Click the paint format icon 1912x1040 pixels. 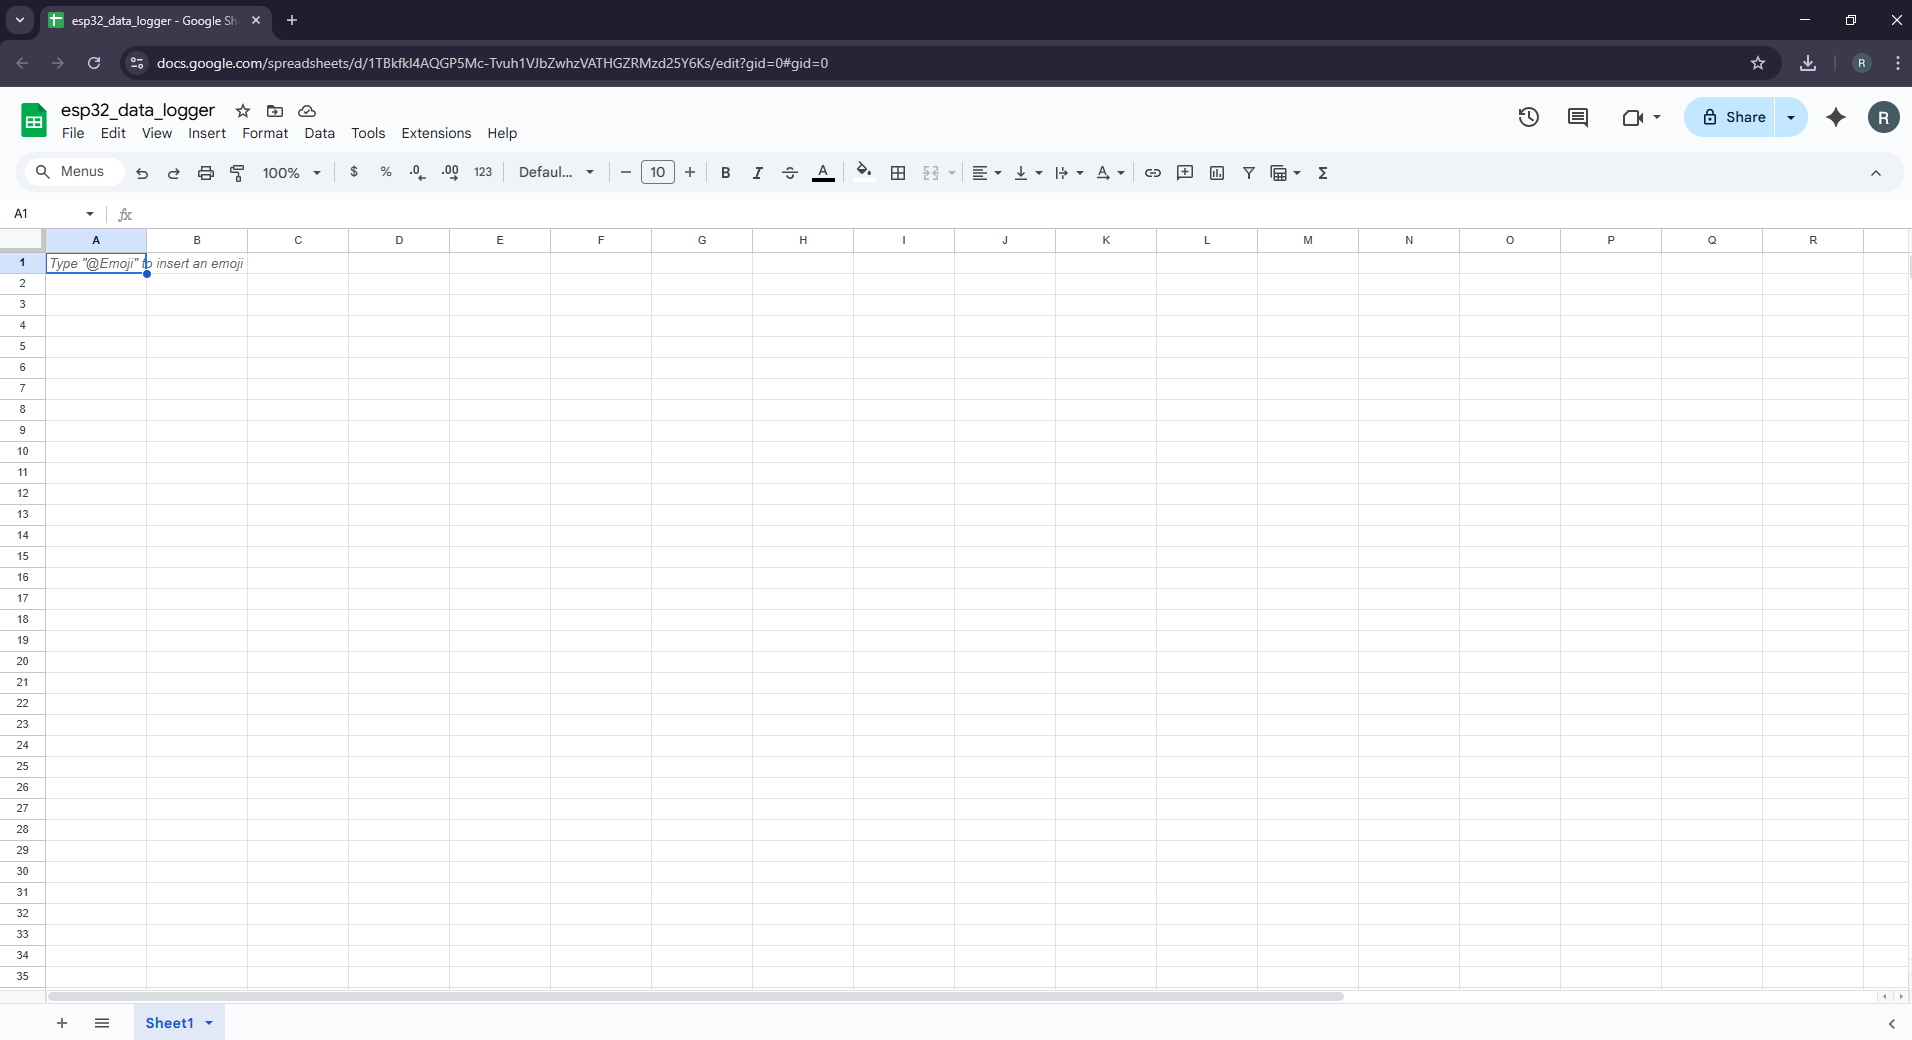[x=237, y=173]
